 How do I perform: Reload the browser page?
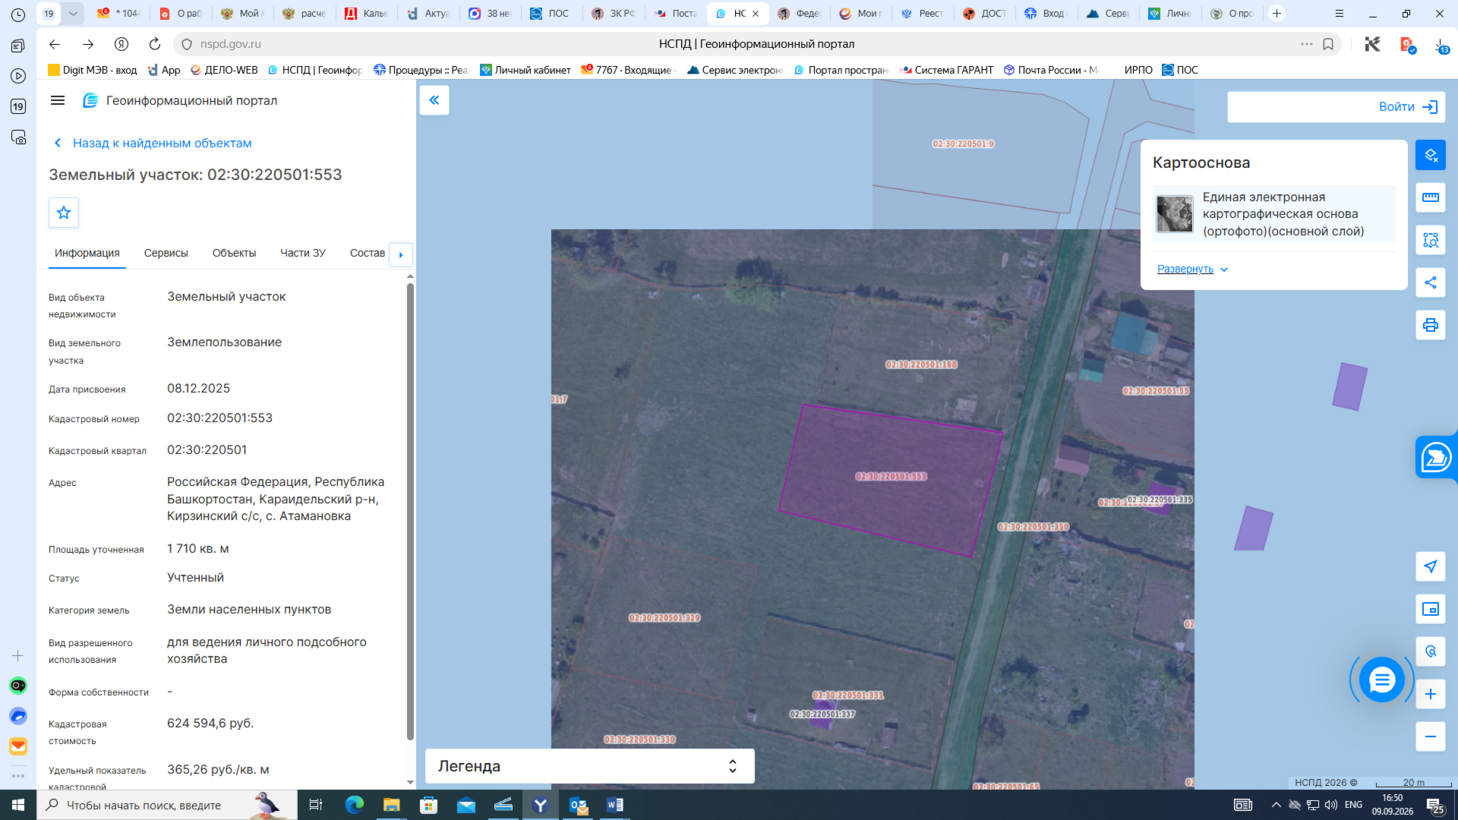click(154, 44)
